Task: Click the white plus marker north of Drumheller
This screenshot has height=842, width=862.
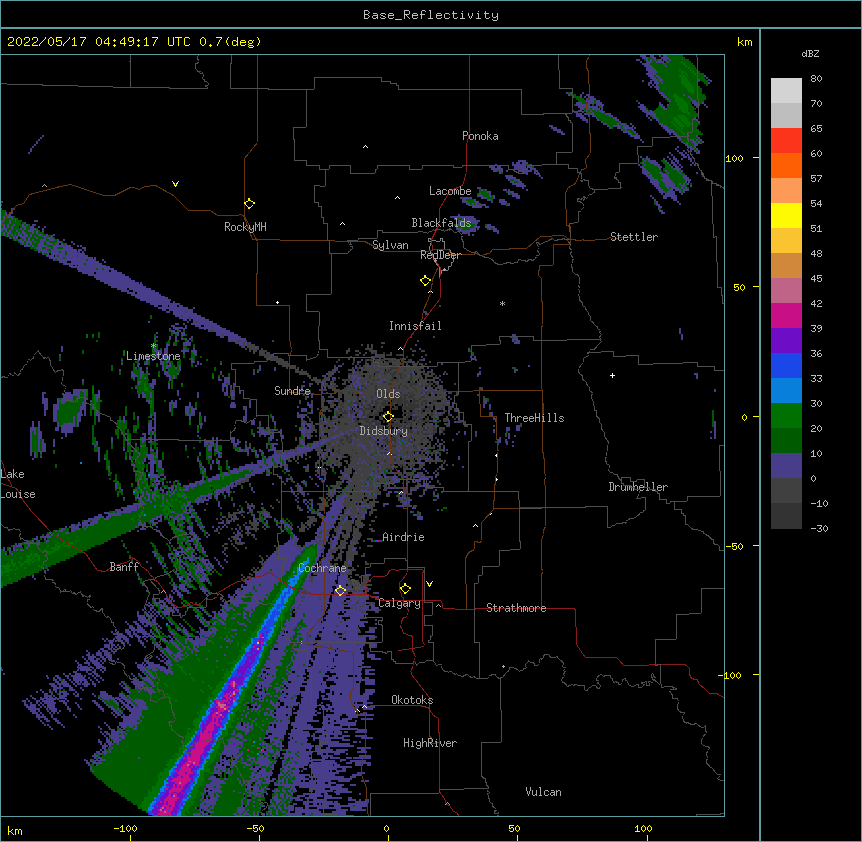Action: point(612,375)
